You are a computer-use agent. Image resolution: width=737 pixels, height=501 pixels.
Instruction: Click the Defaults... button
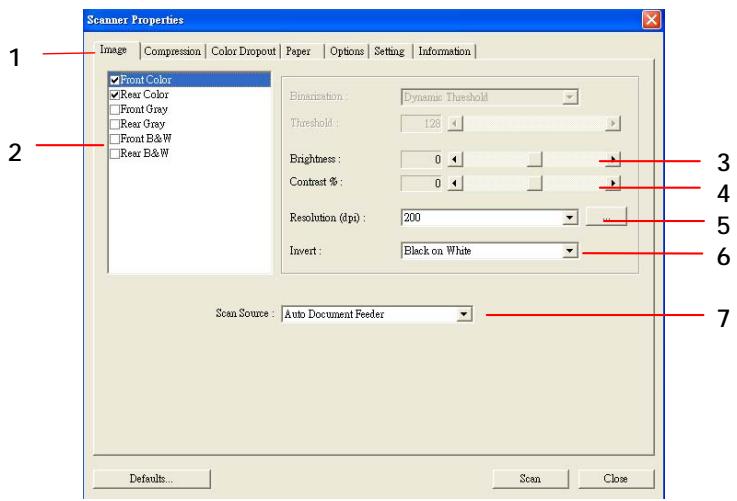pos(152,478)
